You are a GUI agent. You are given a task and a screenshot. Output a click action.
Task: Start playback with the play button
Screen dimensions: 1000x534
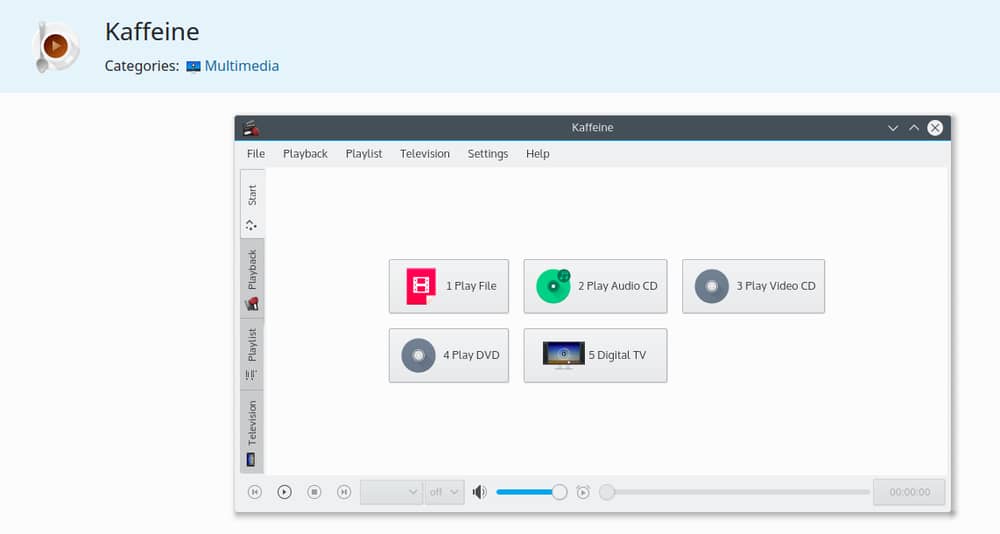(x=284, y=492)
